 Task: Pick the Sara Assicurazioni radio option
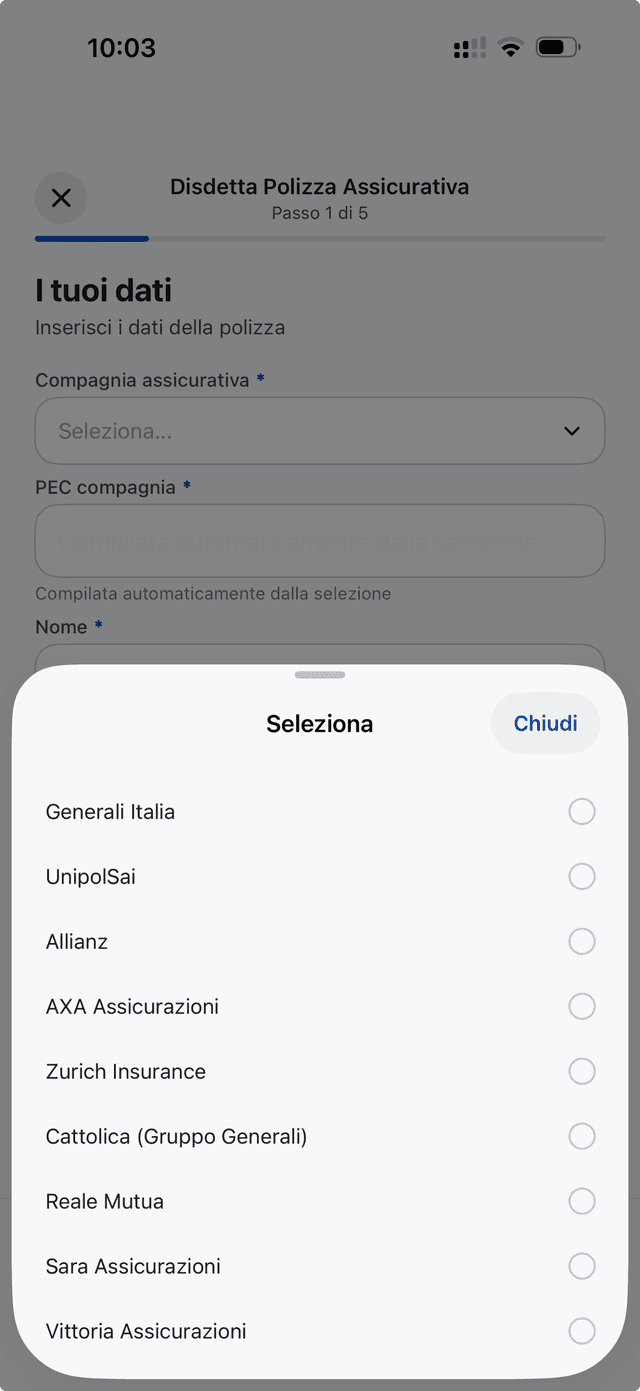pos(582,1266)
